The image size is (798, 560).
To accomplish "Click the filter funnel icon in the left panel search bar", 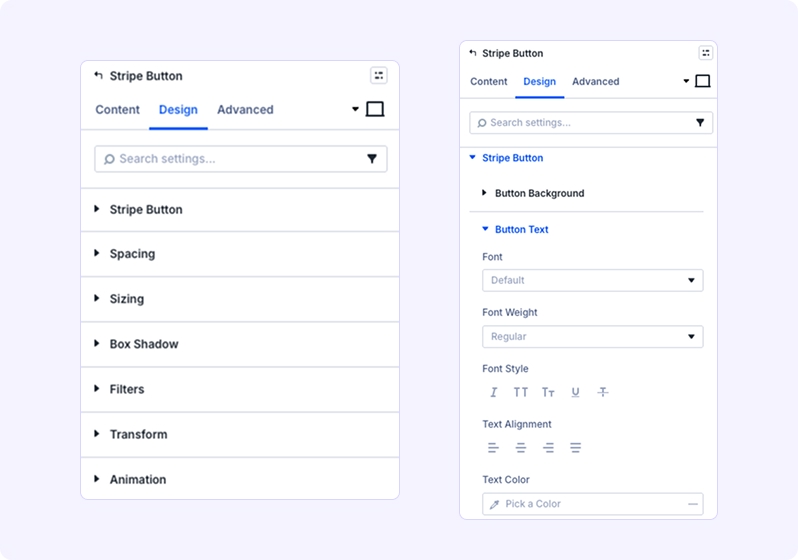I will point(372,159).
